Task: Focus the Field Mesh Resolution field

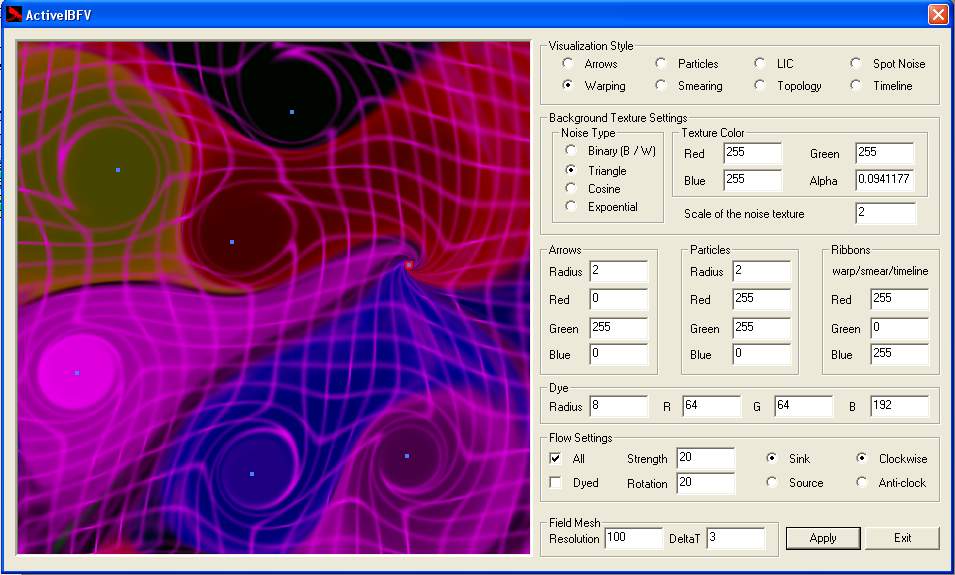Action: pyautogui.click(x=633, y=539)
